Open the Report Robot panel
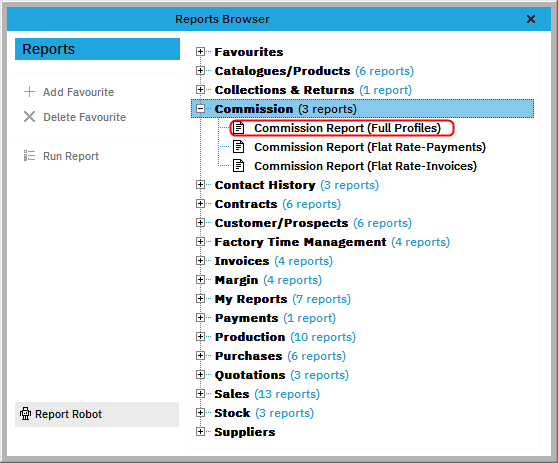This screenshot has width=558, height=463. pyautogui.click(x=97, y=414)
